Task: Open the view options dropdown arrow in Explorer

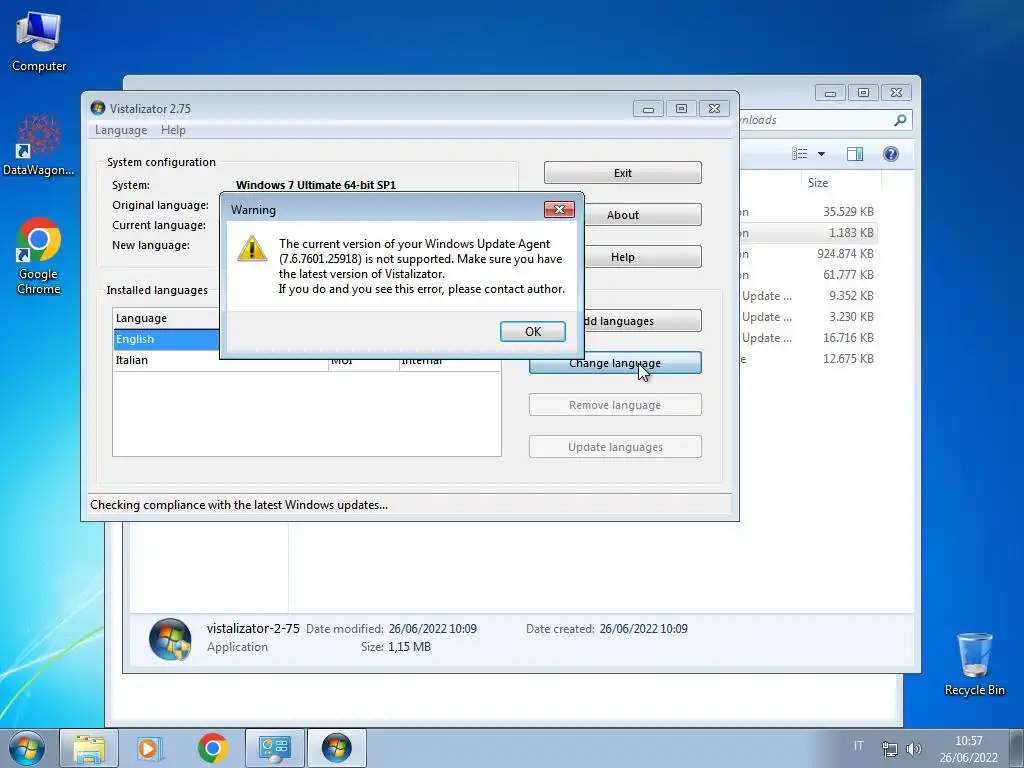Action: click(822, 154)
